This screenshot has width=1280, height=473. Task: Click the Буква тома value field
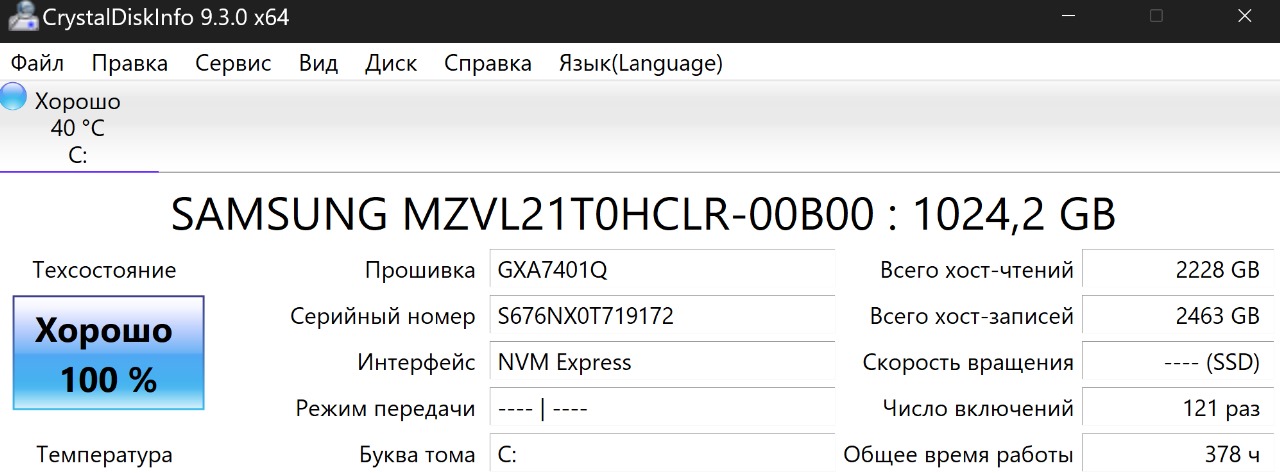tap(662, 455)
